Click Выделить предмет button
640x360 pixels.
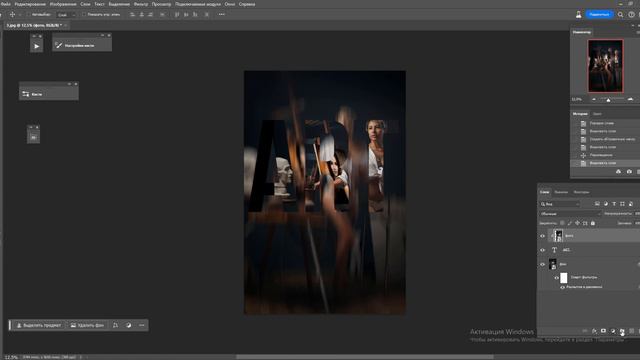(38, 325)
